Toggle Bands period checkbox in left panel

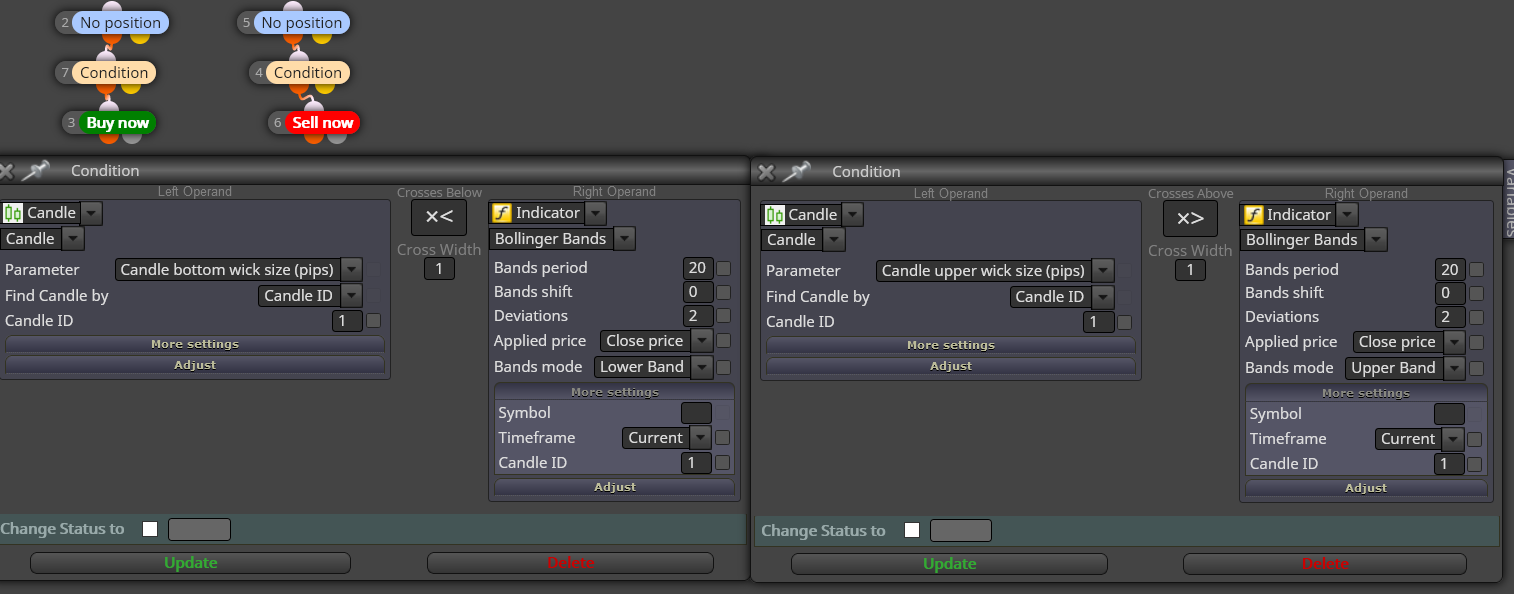(x=723, y=268)
